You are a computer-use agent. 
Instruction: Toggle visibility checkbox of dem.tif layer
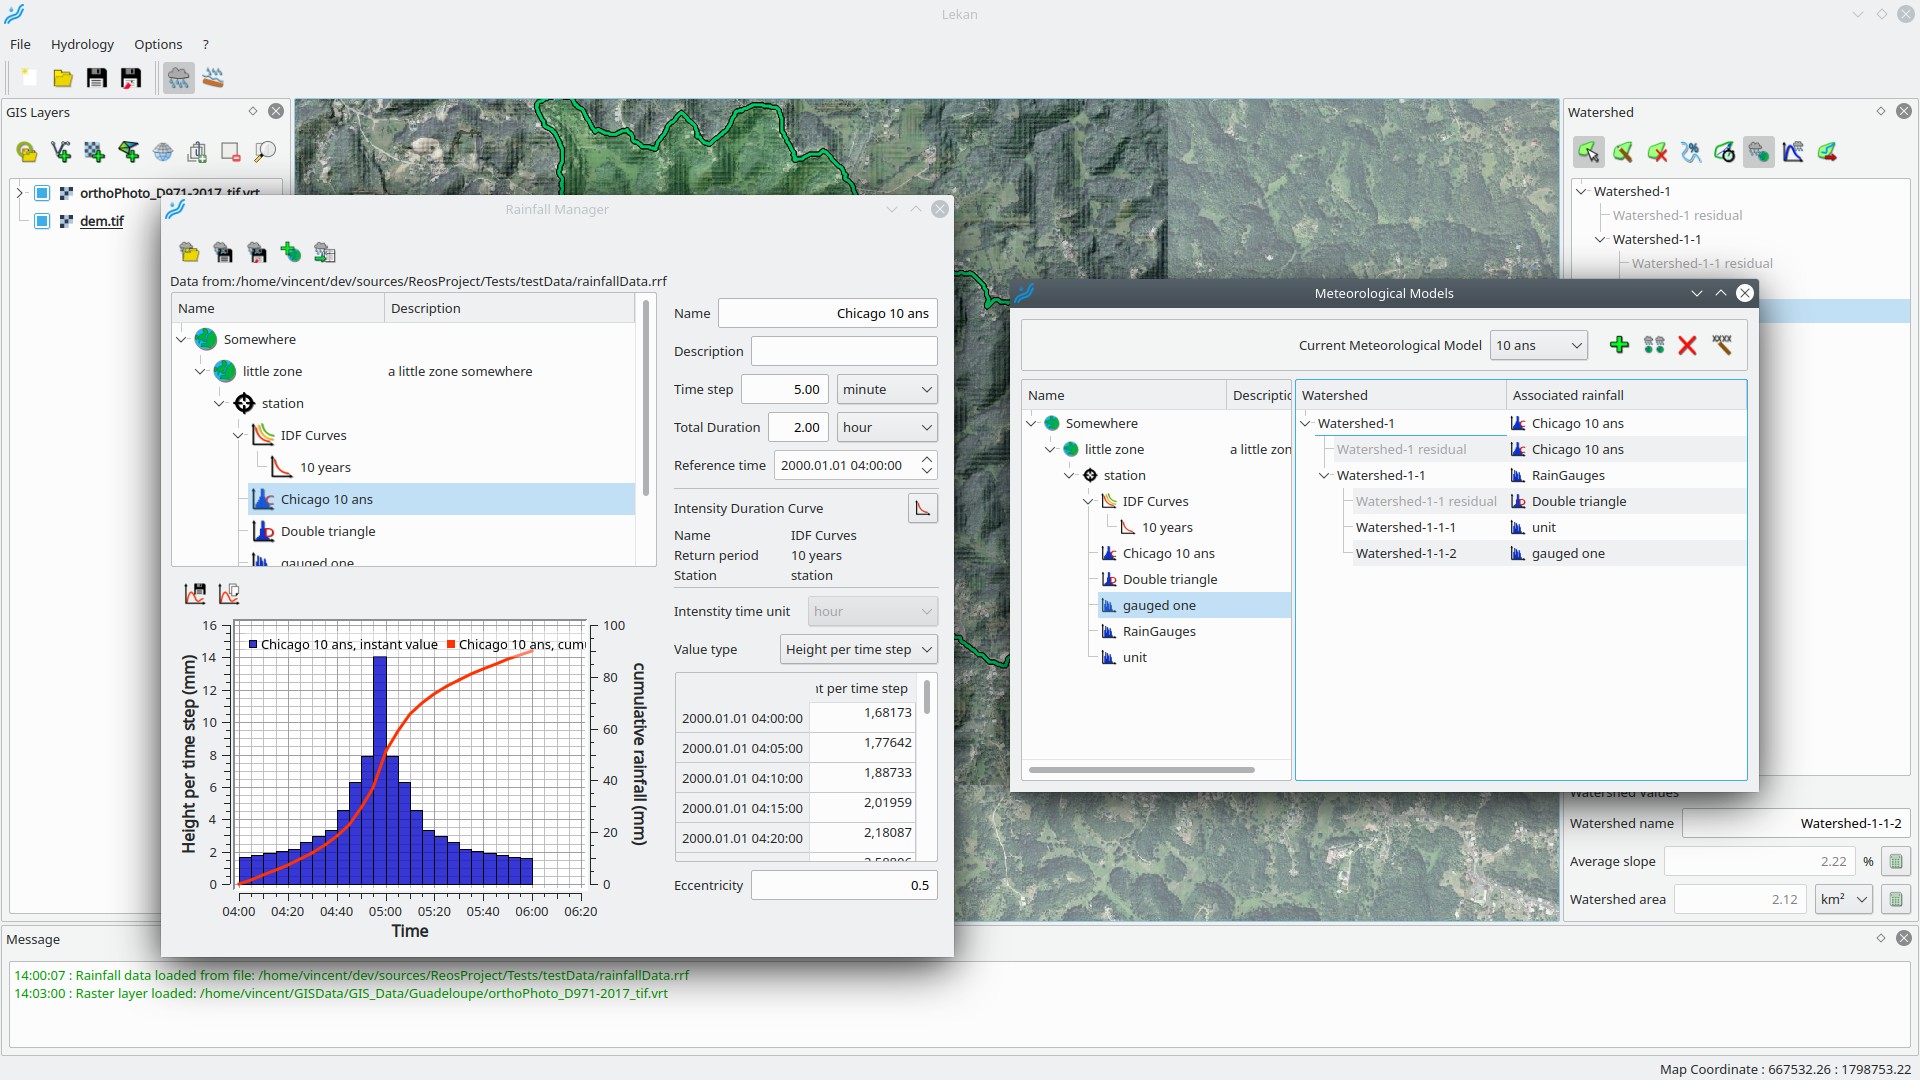click(42, 221)
